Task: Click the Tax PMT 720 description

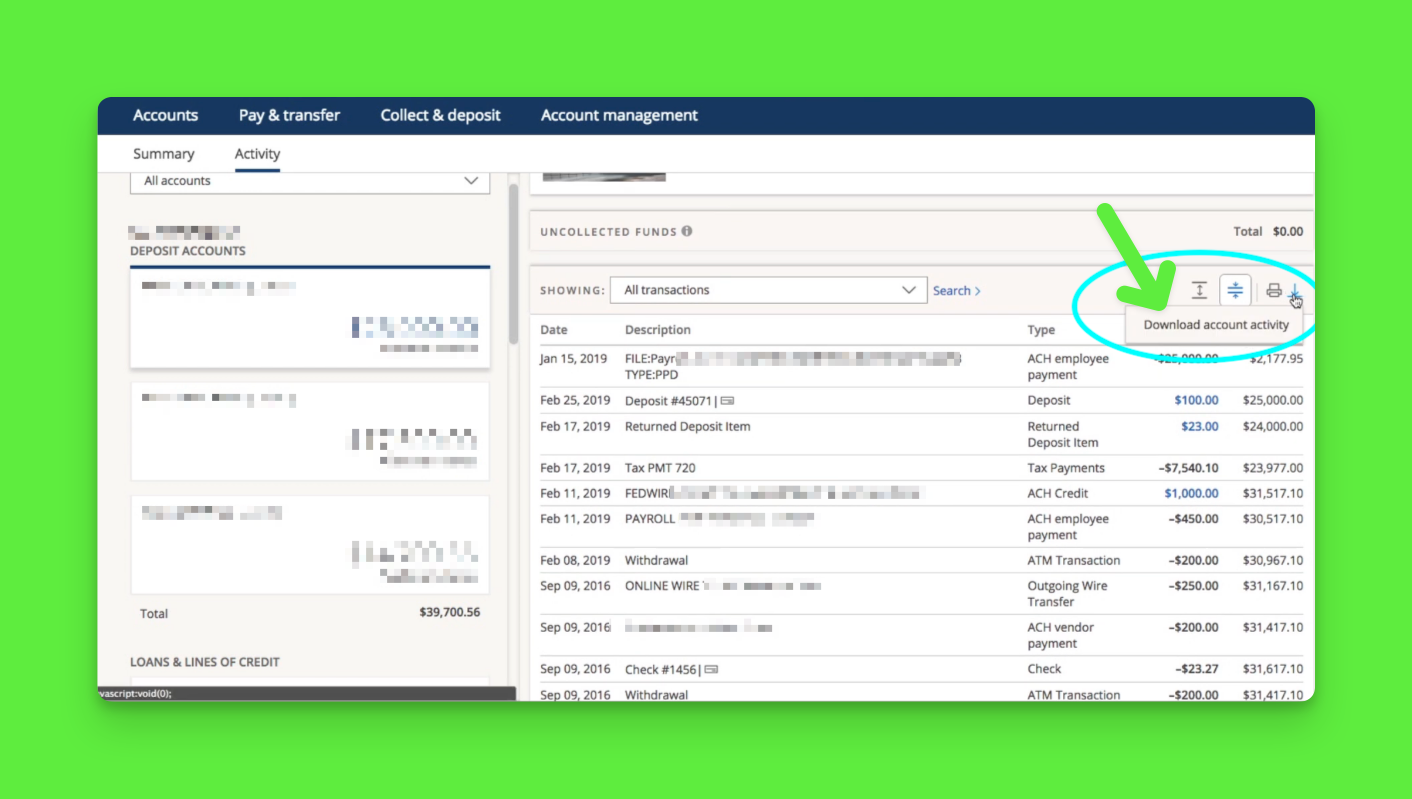Action: click(x=660, y=468)
